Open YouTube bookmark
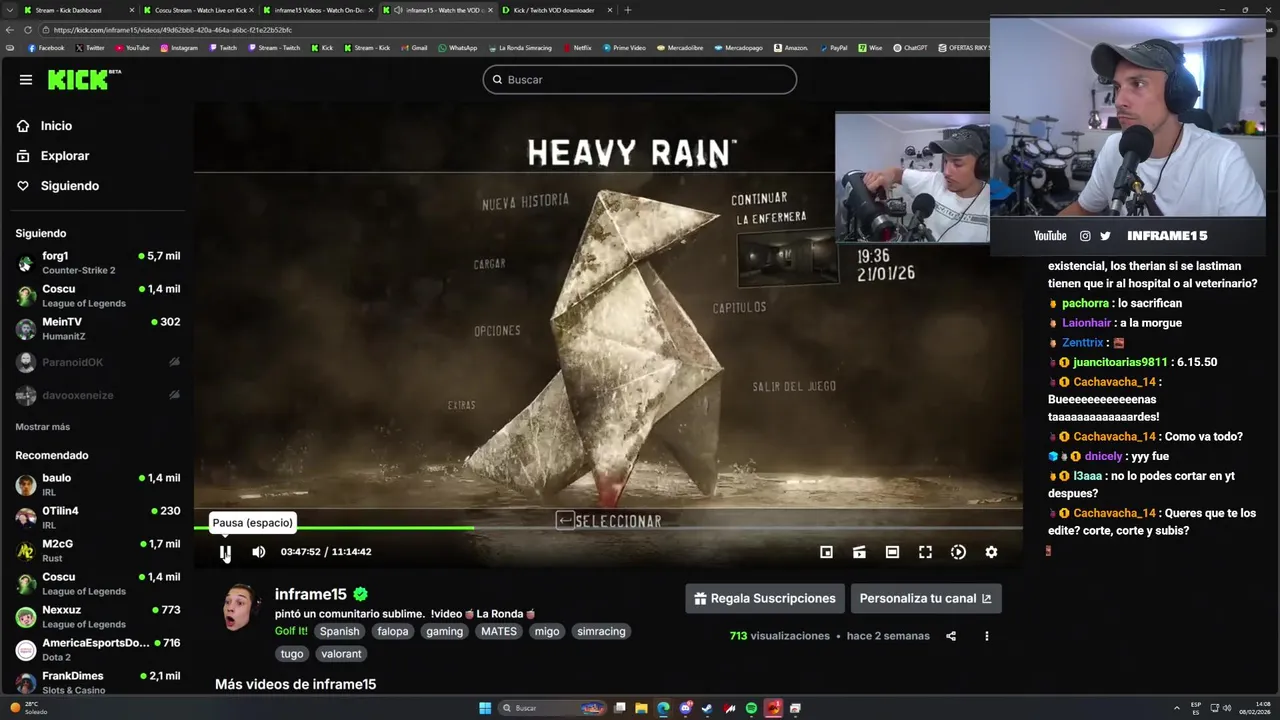The width and height of the screenshot is (1280, 720). pos(132,48)
